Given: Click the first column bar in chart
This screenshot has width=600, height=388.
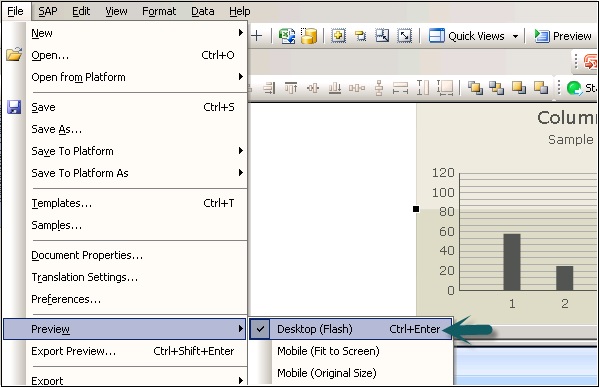Looking at the screenshot, I should [x=512, y=262].
